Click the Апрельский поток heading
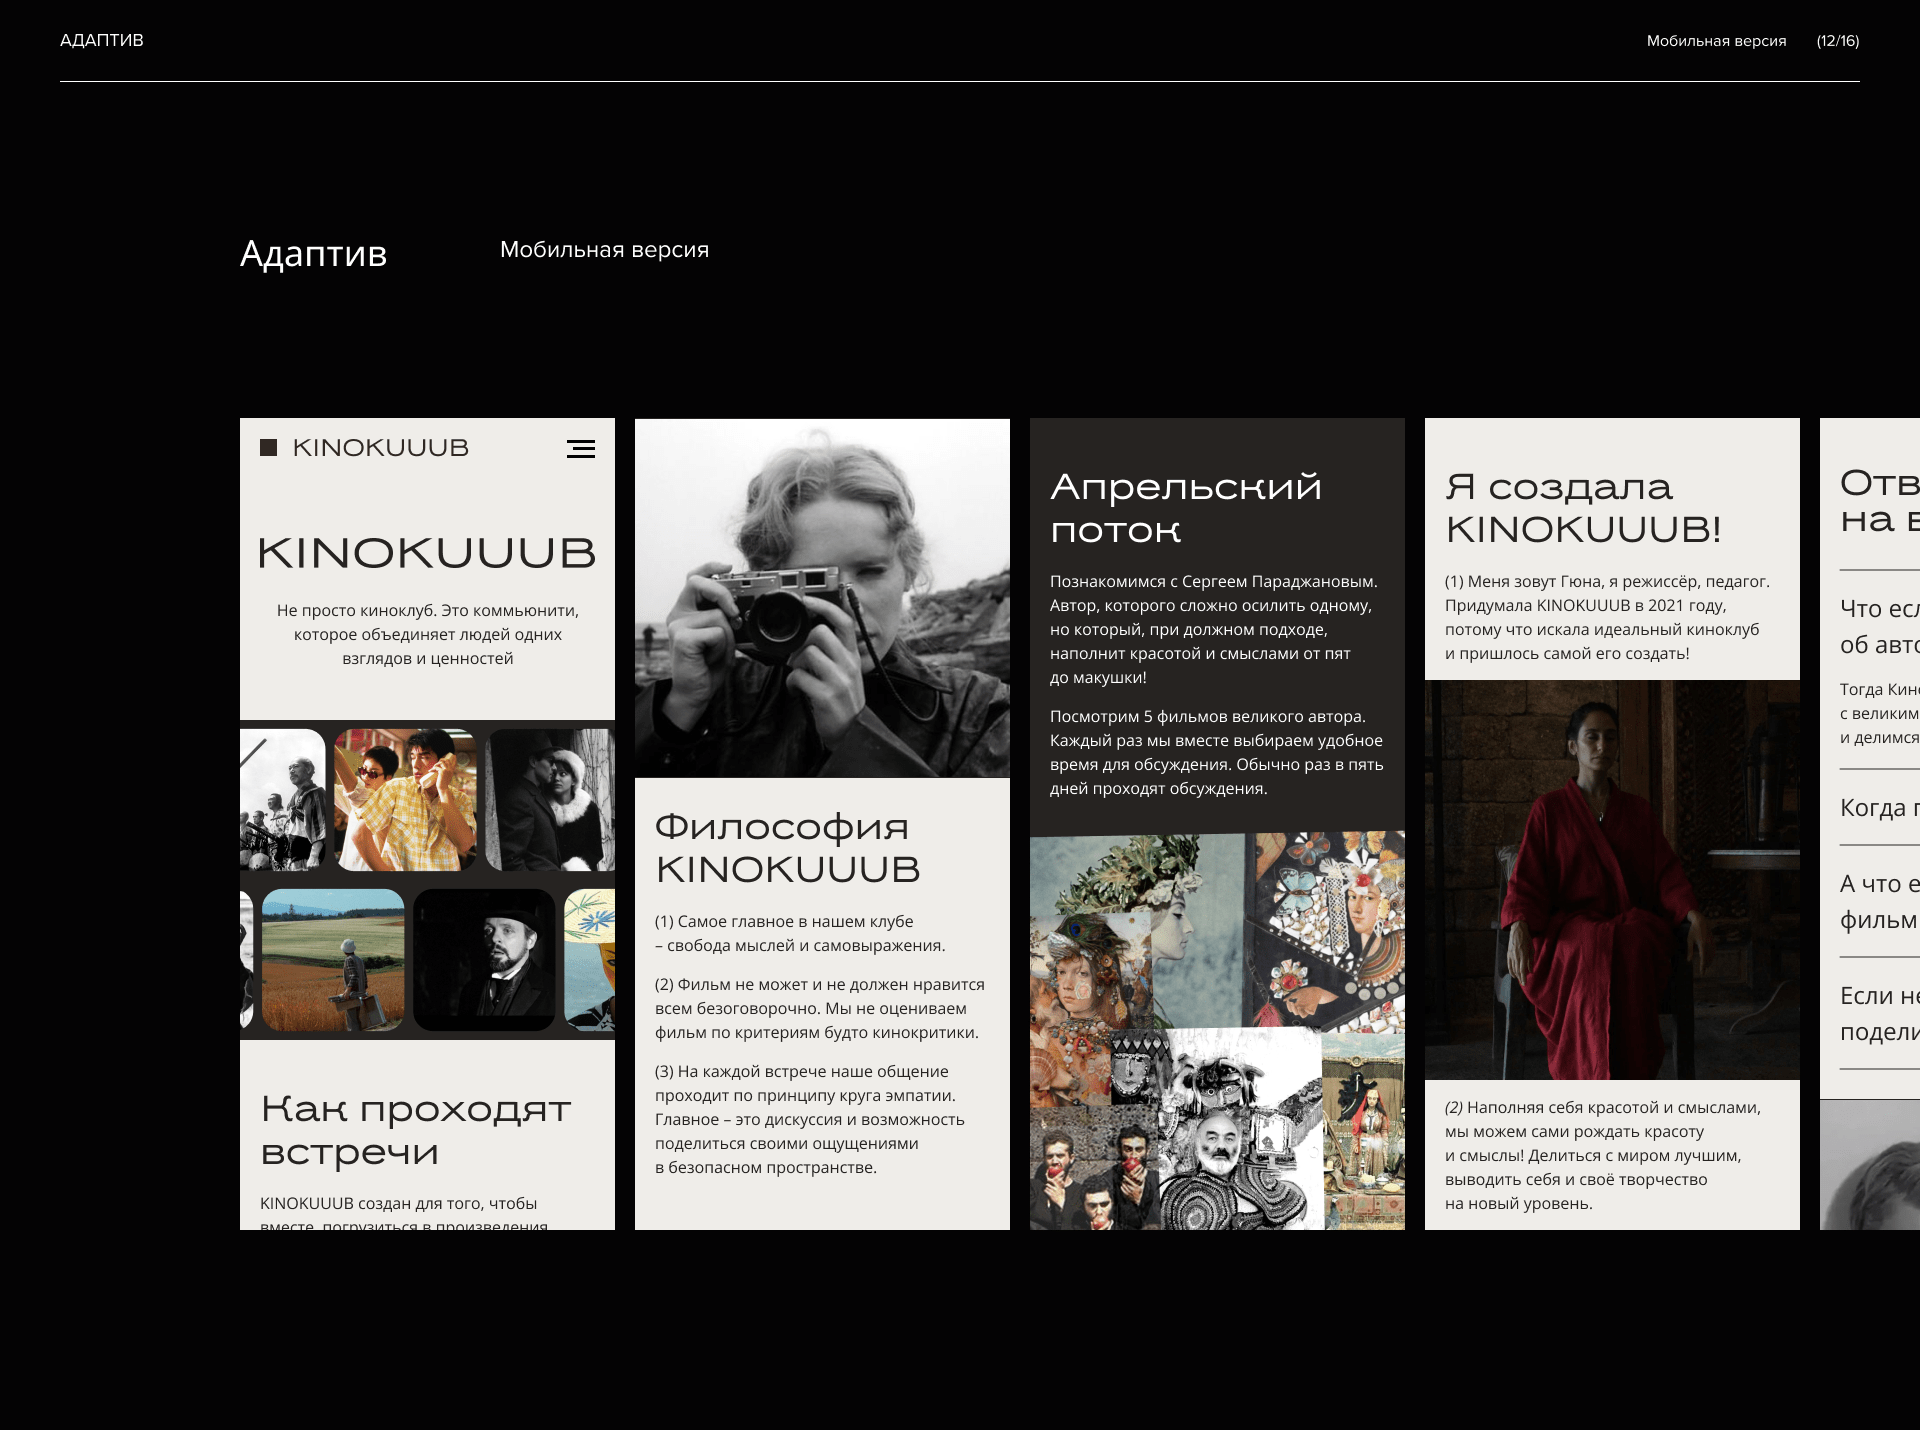1920x1430 pixels. [x=1186, y=508]
